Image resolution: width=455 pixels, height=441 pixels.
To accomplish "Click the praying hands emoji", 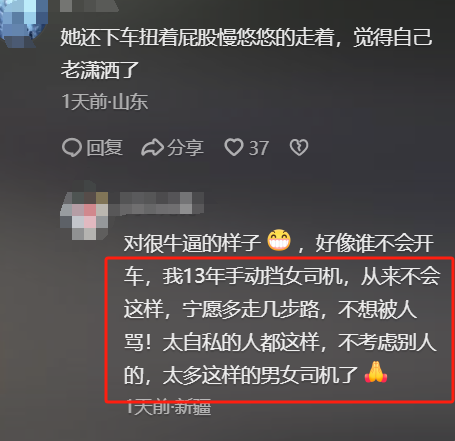I will click(x=376, y=372).
